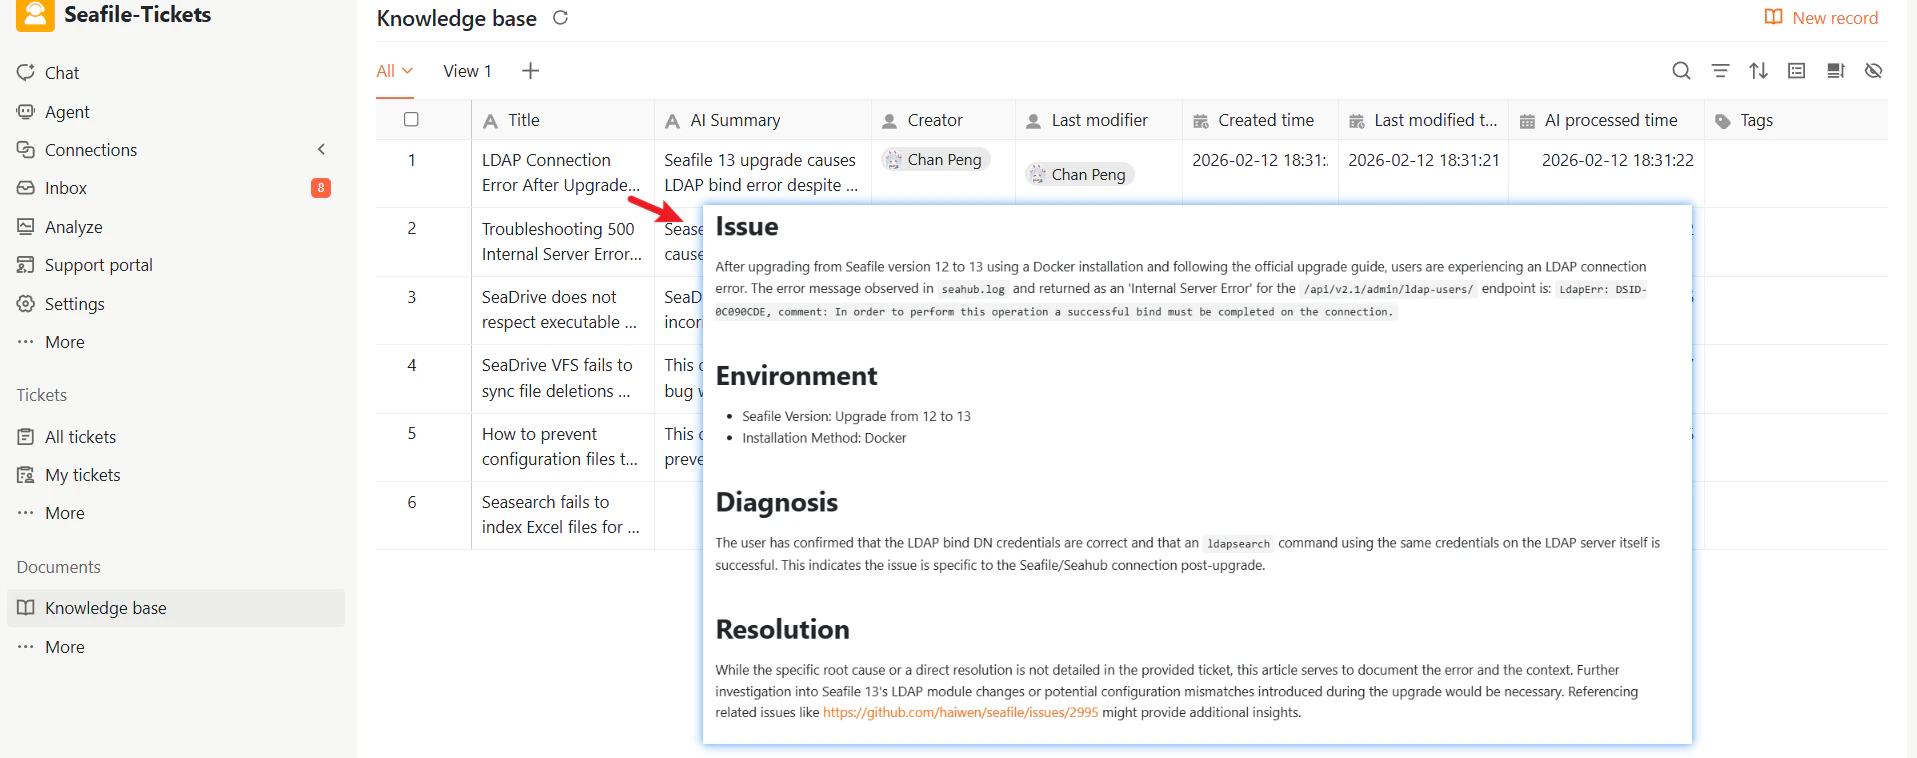This screenshot has width=1917, height=758.
Task: Select row number 1 in the table
Action: (x=411, y=160)
